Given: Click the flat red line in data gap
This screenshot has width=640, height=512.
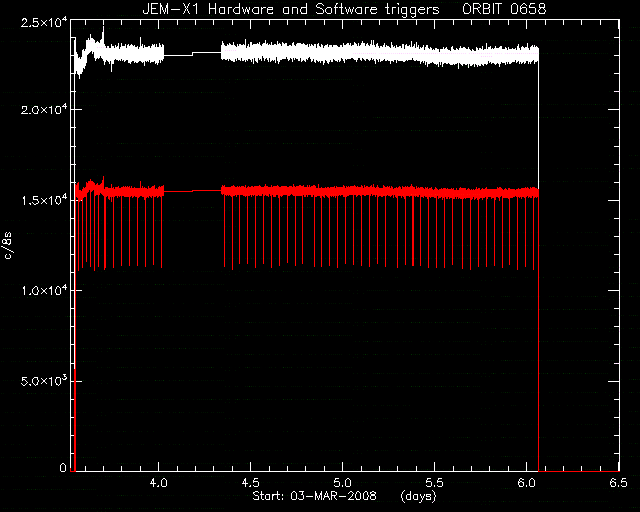Looking at the screenshot, I should 193,191.
